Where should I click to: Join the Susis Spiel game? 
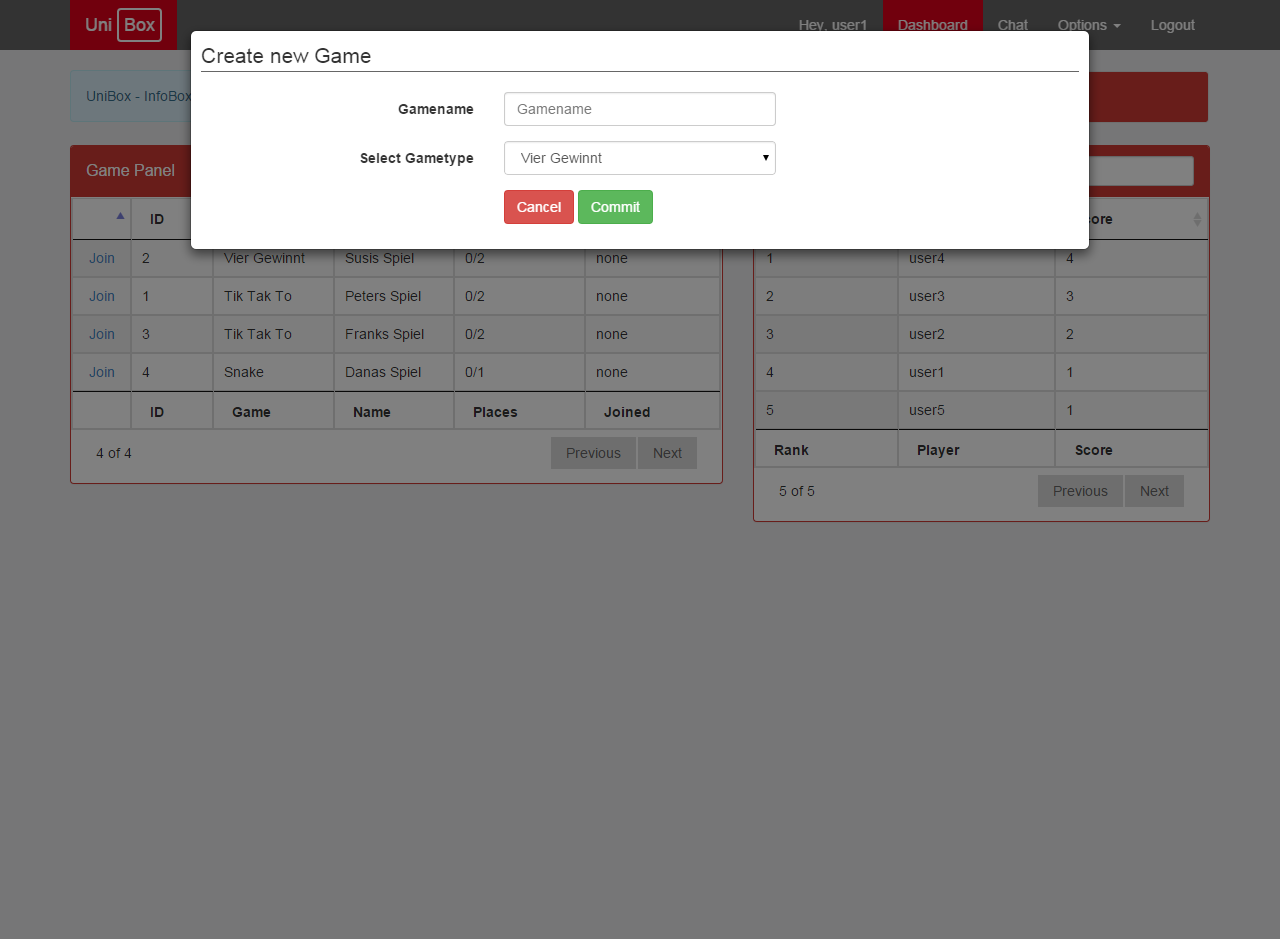102,258
